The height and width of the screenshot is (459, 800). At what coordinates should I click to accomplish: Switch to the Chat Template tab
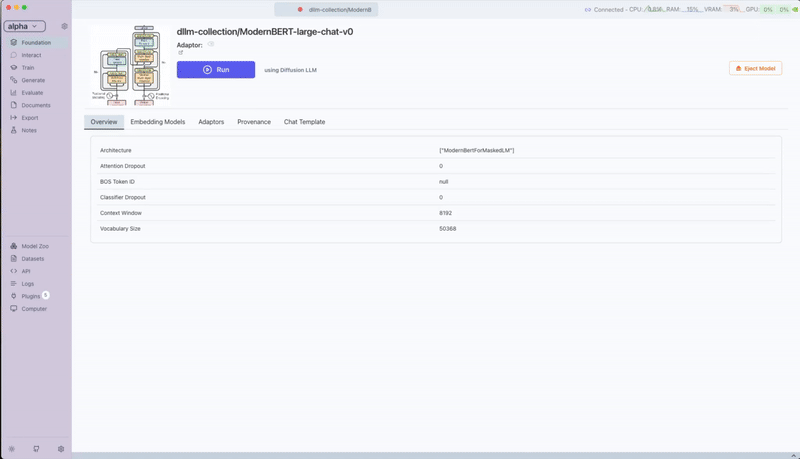tap(304, 122)
